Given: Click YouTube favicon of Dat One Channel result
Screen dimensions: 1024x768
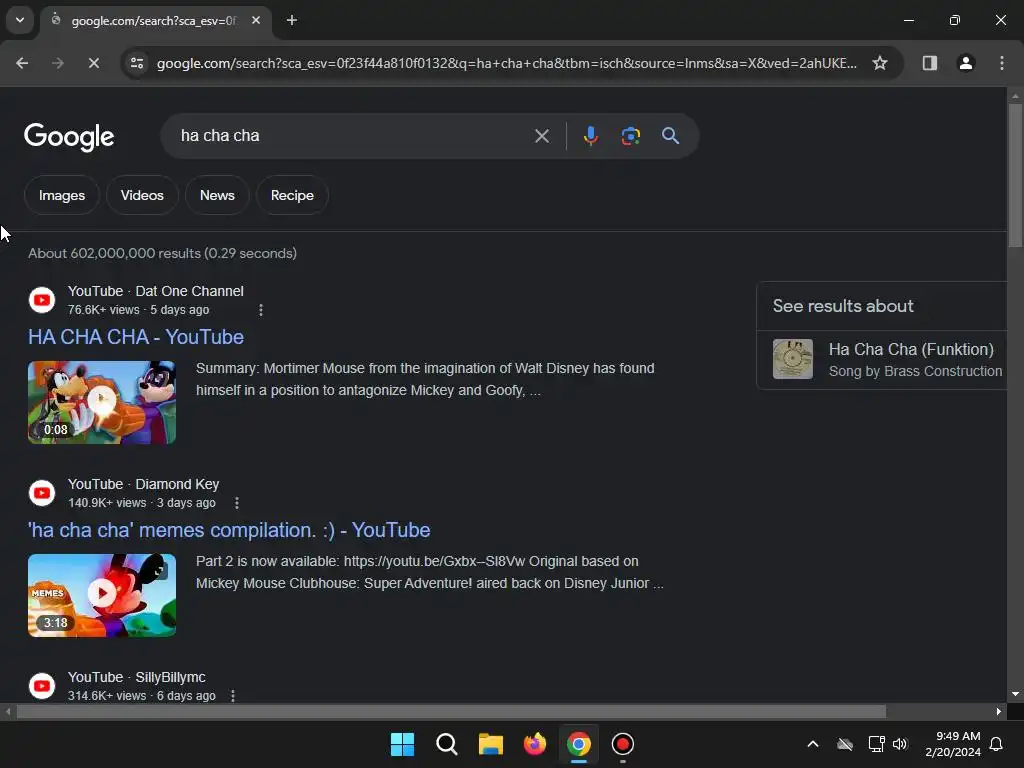Looking at the screenshot, I should coord(42,300).
